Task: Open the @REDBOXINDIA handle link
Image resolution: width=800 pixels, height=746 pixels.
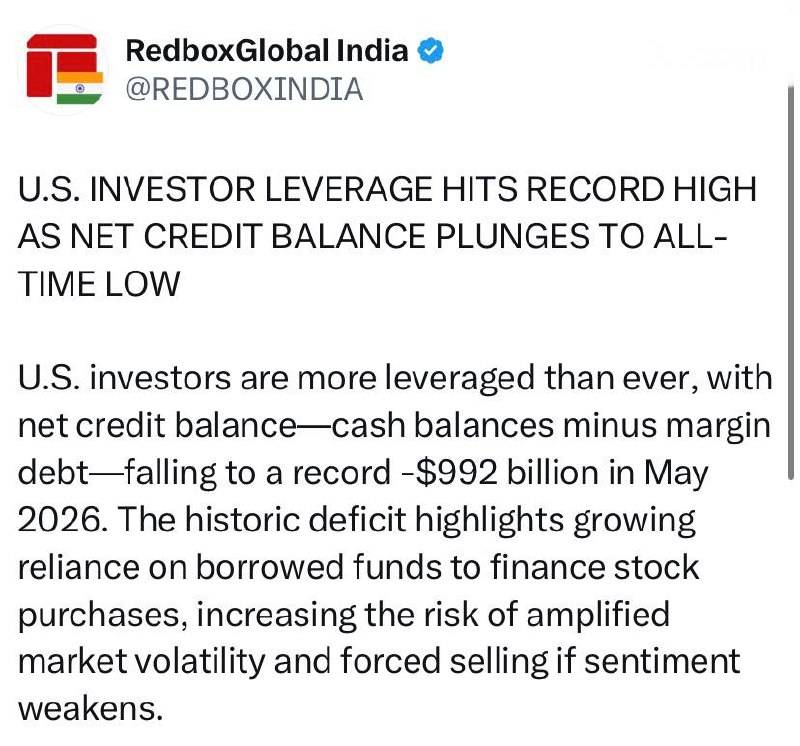Action: tap(244, 89)
